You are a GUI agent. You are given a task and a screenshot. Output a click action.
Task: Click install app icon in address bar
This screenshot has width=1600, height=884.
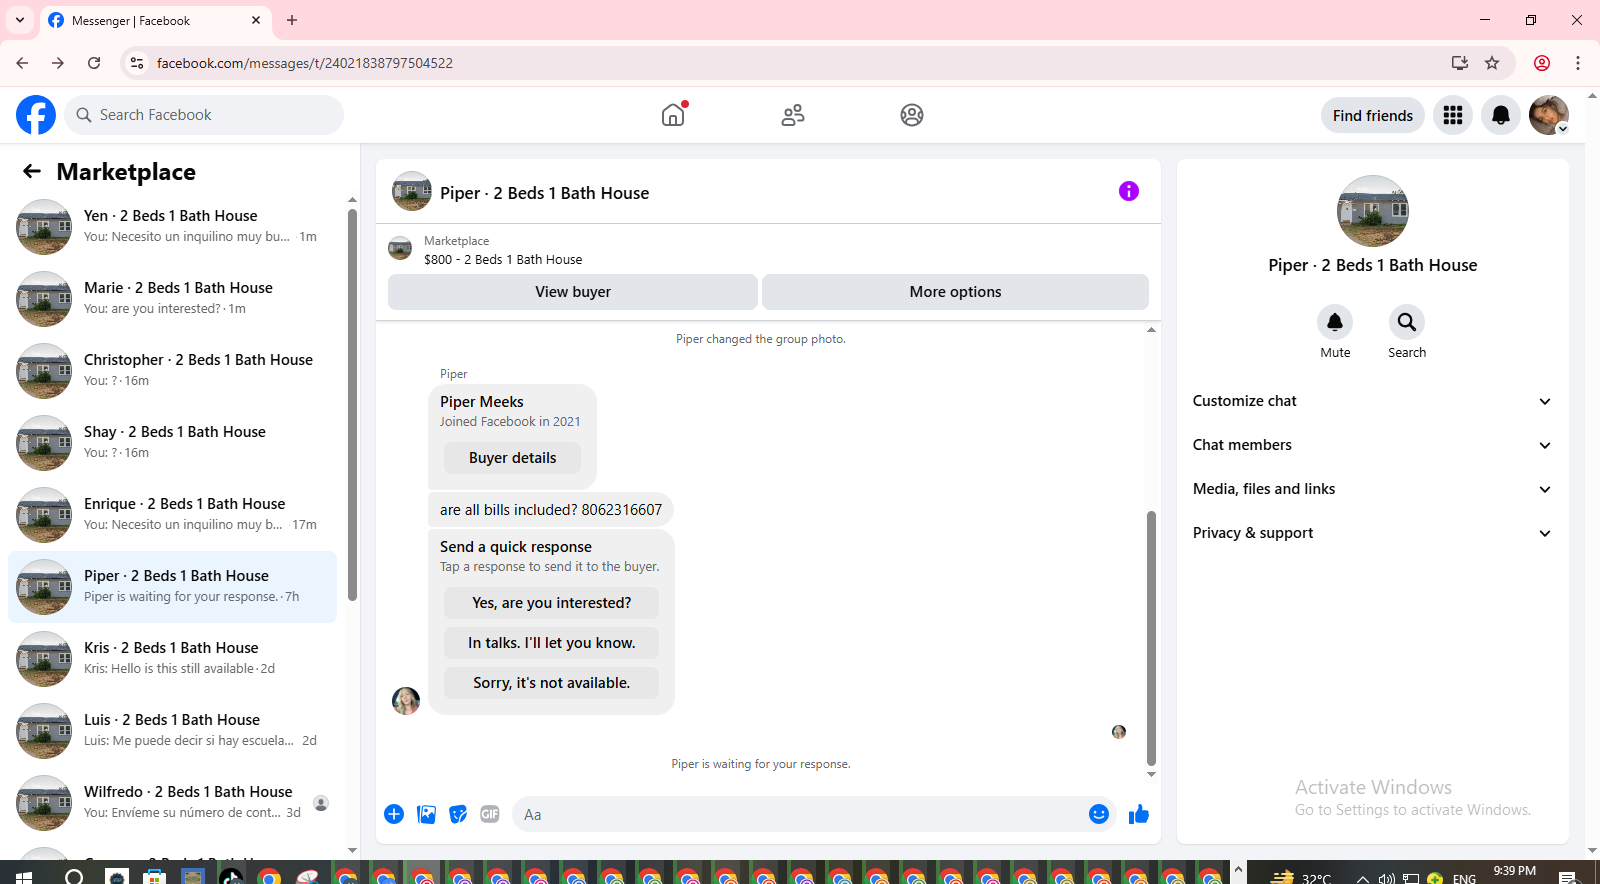pos(1460,63)
